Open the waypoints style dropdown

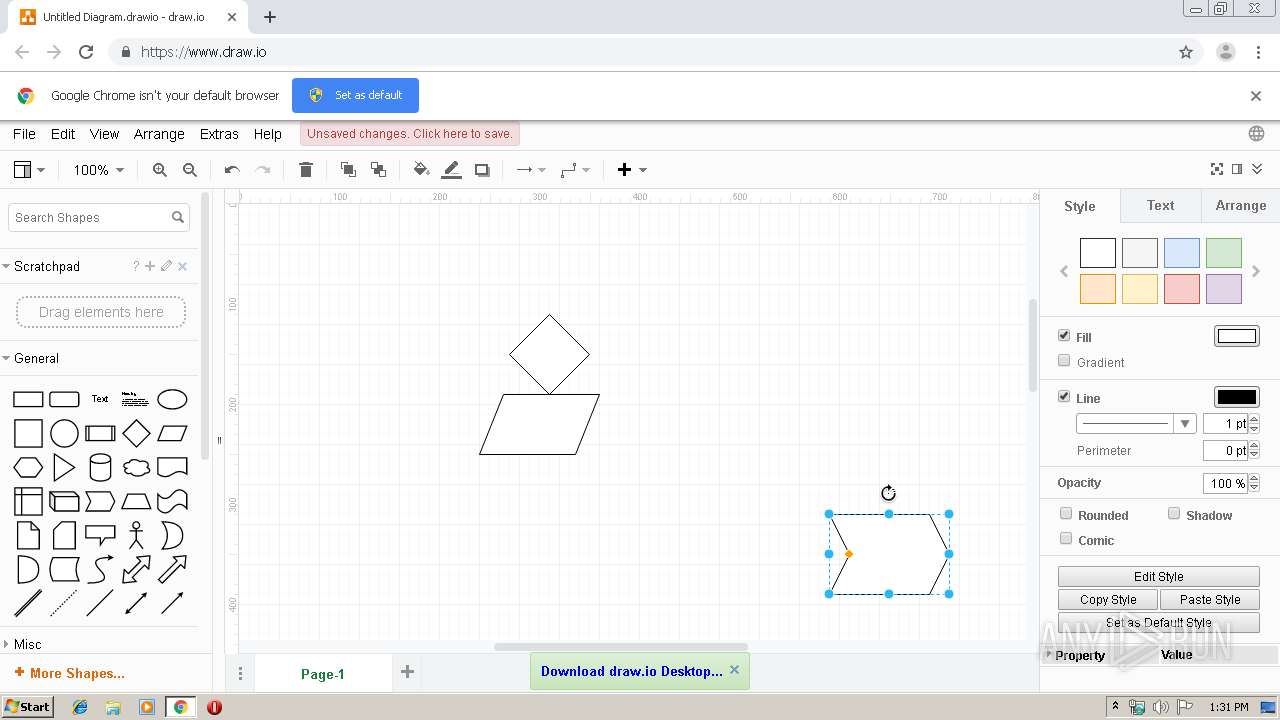tap(575, 170)
